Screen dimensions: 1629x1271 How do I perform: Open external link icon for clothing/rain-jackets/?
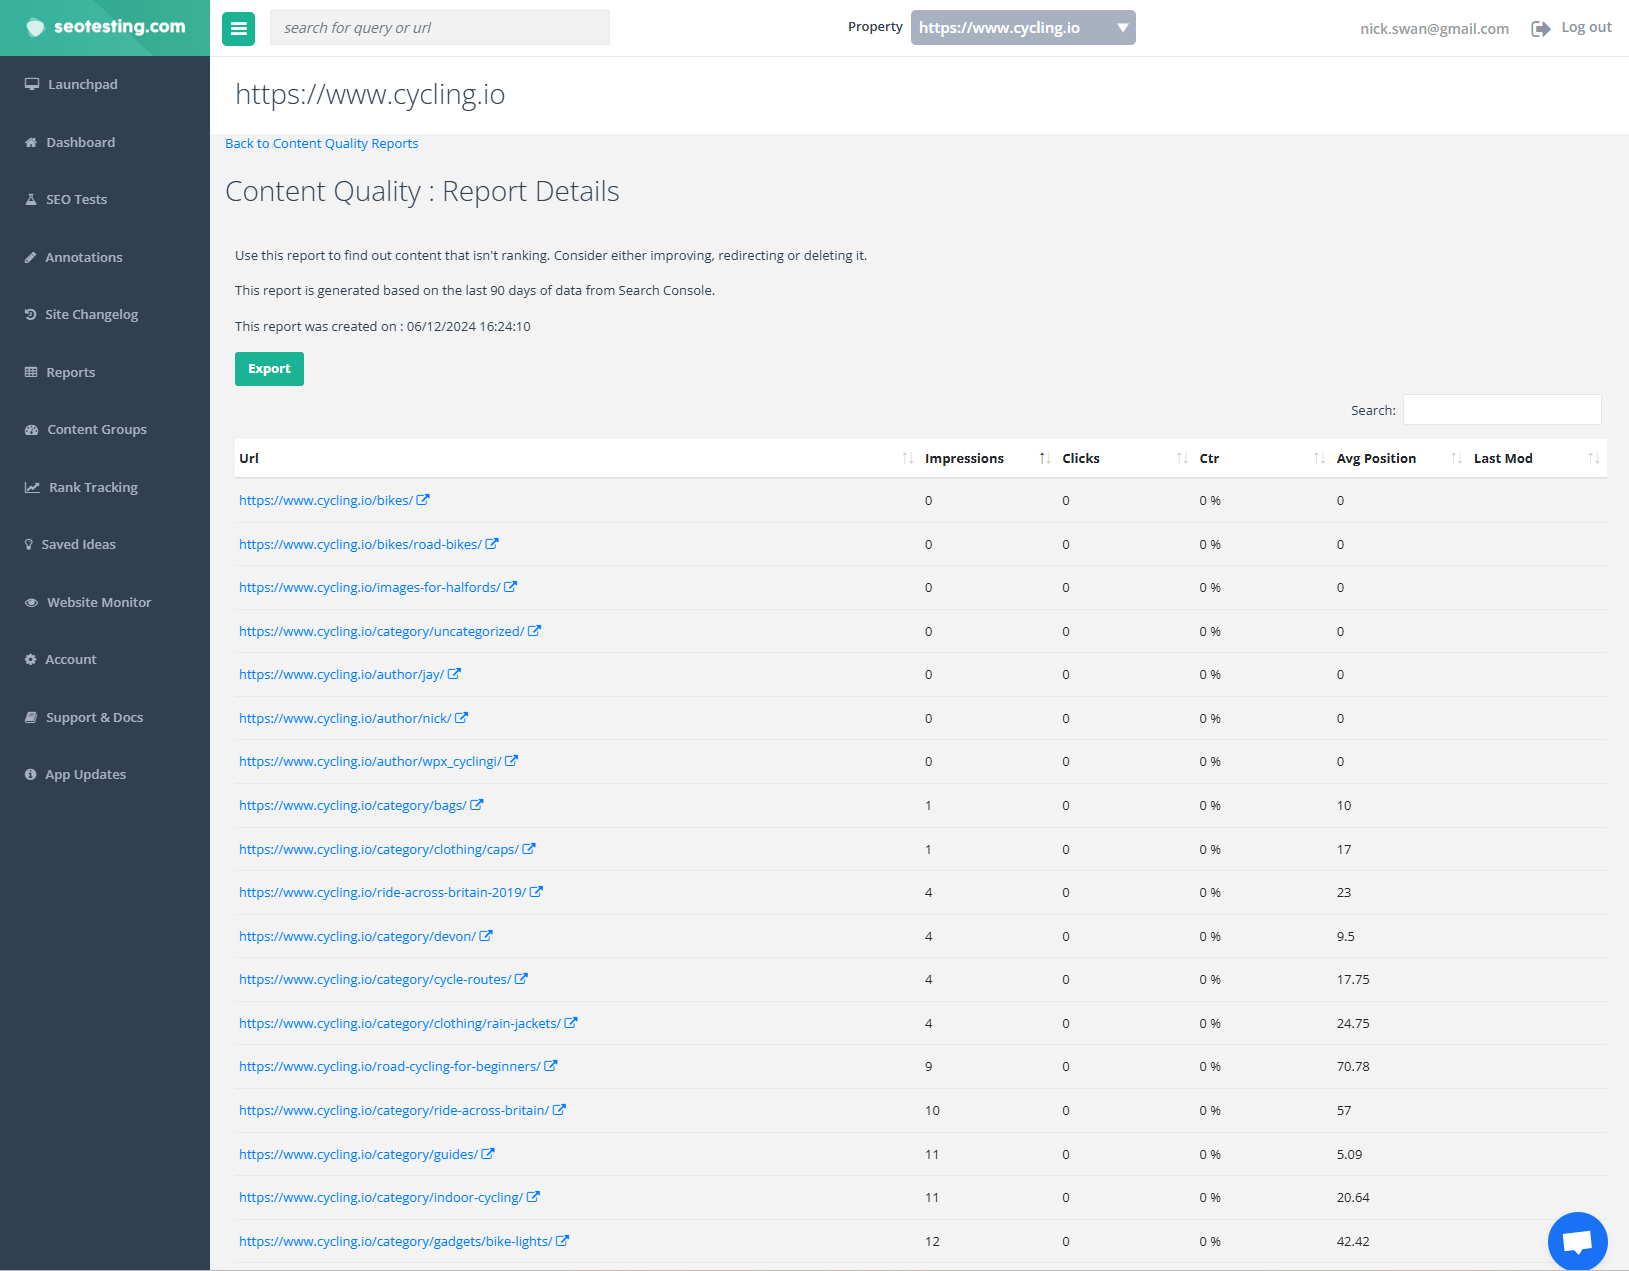(x=571, y=1023)
